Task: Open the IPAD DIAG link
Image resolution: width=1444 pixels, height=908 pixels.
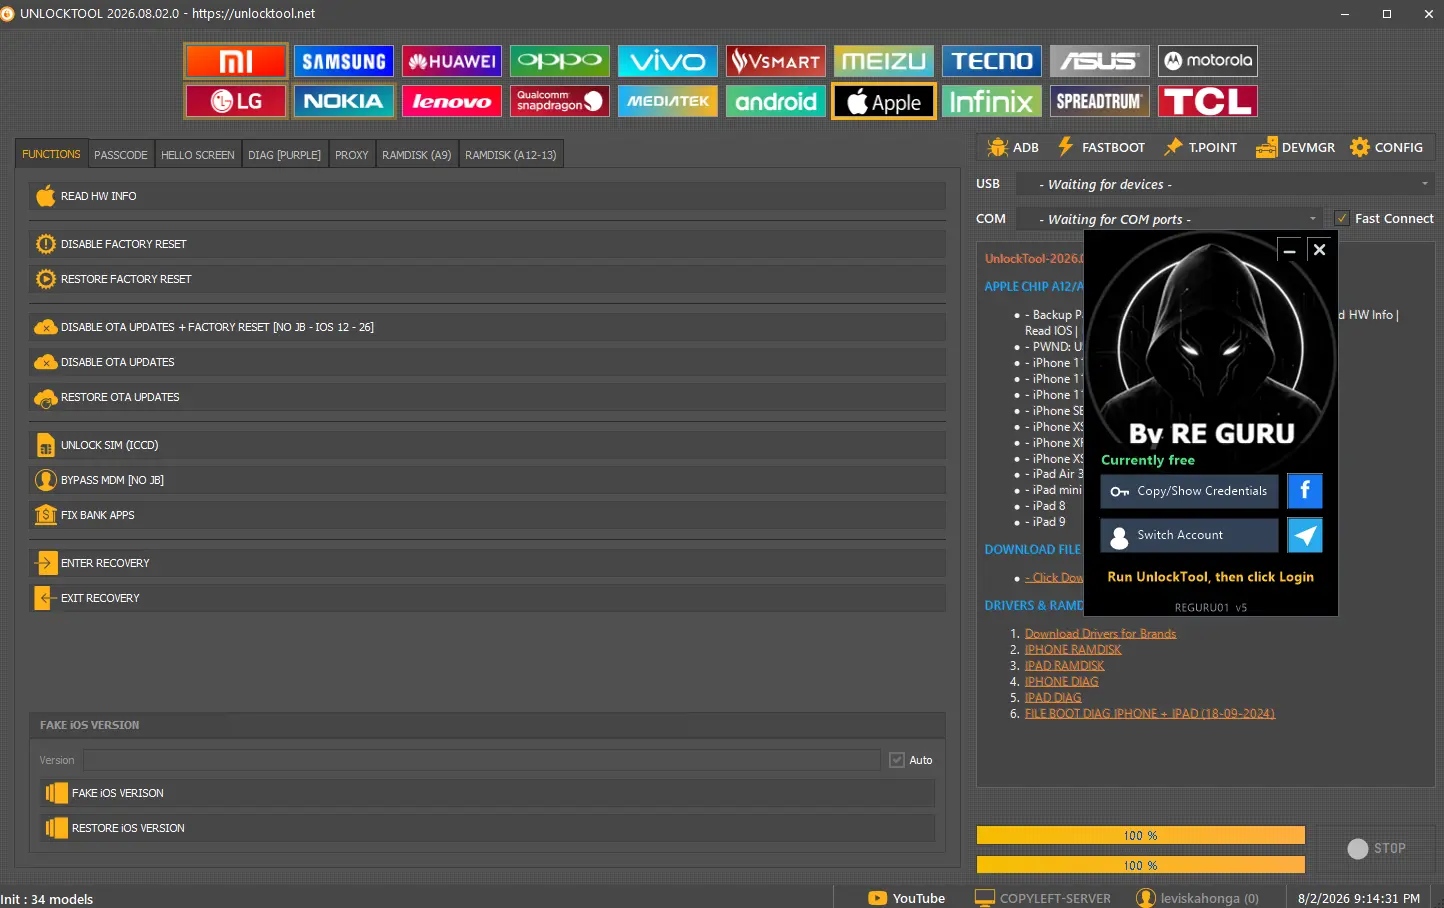Action: tap(1053, 698)
